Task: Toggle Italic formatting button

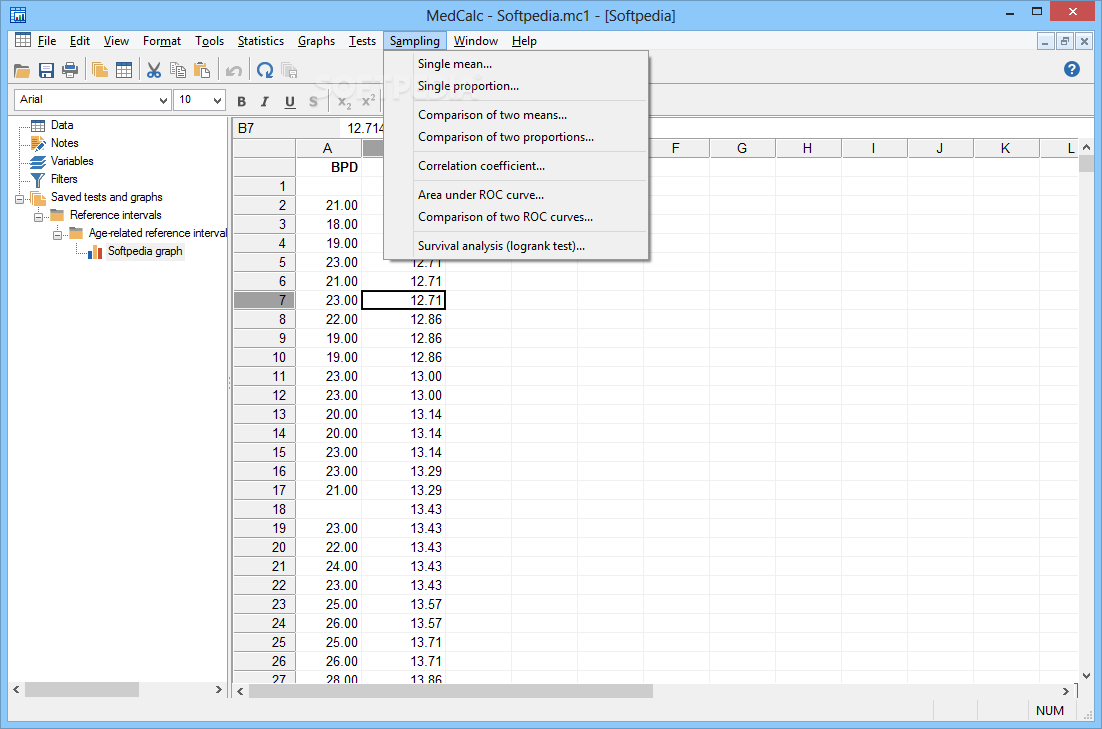Action: tap(265, 101)
